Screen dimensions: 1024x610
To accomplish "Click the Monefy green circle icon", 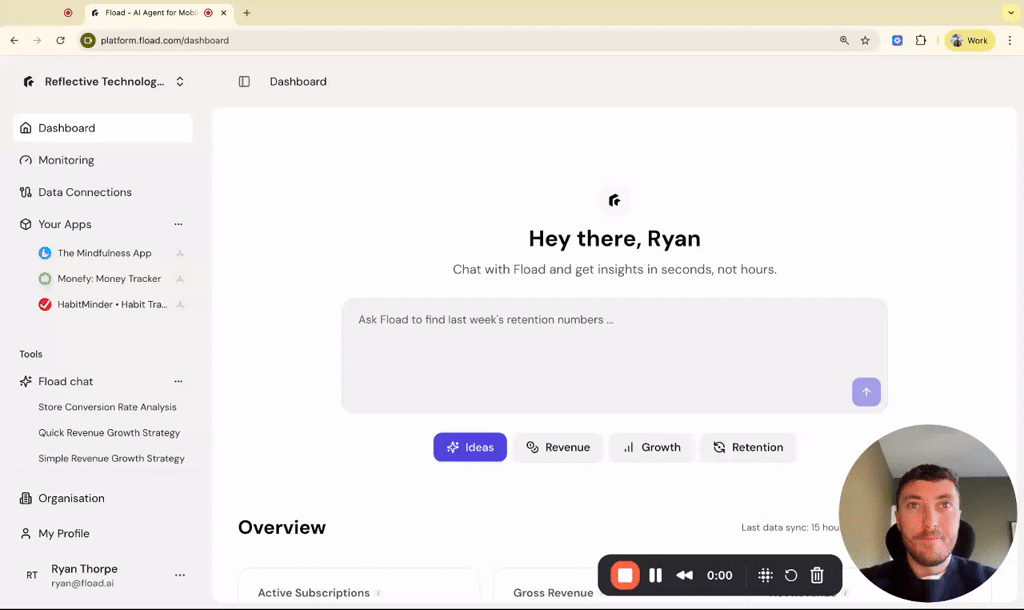I will point(44,279).
